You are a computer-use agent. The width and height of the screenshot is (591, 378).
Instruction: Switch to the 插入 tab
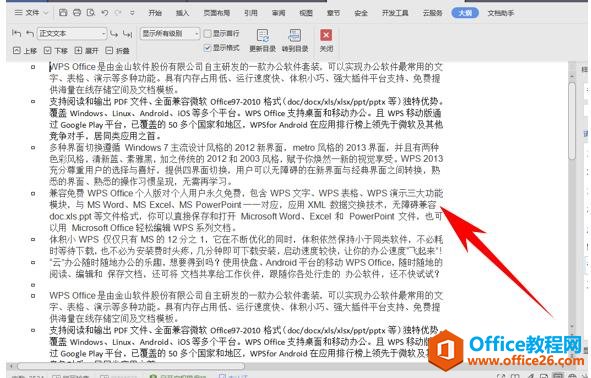[182, 13]
